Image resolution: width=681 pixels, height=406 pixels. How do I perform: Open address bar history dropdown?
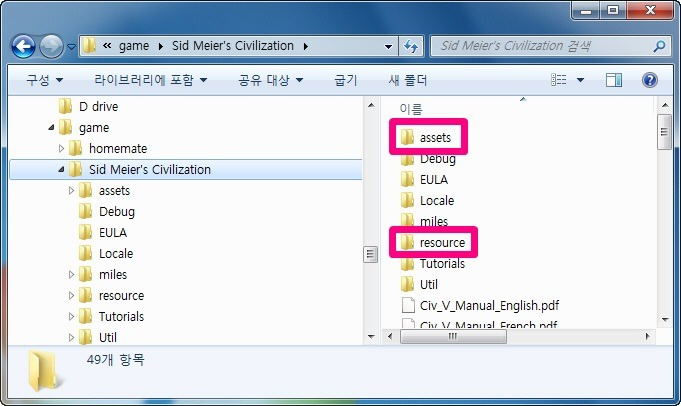(x=389, y=46)
